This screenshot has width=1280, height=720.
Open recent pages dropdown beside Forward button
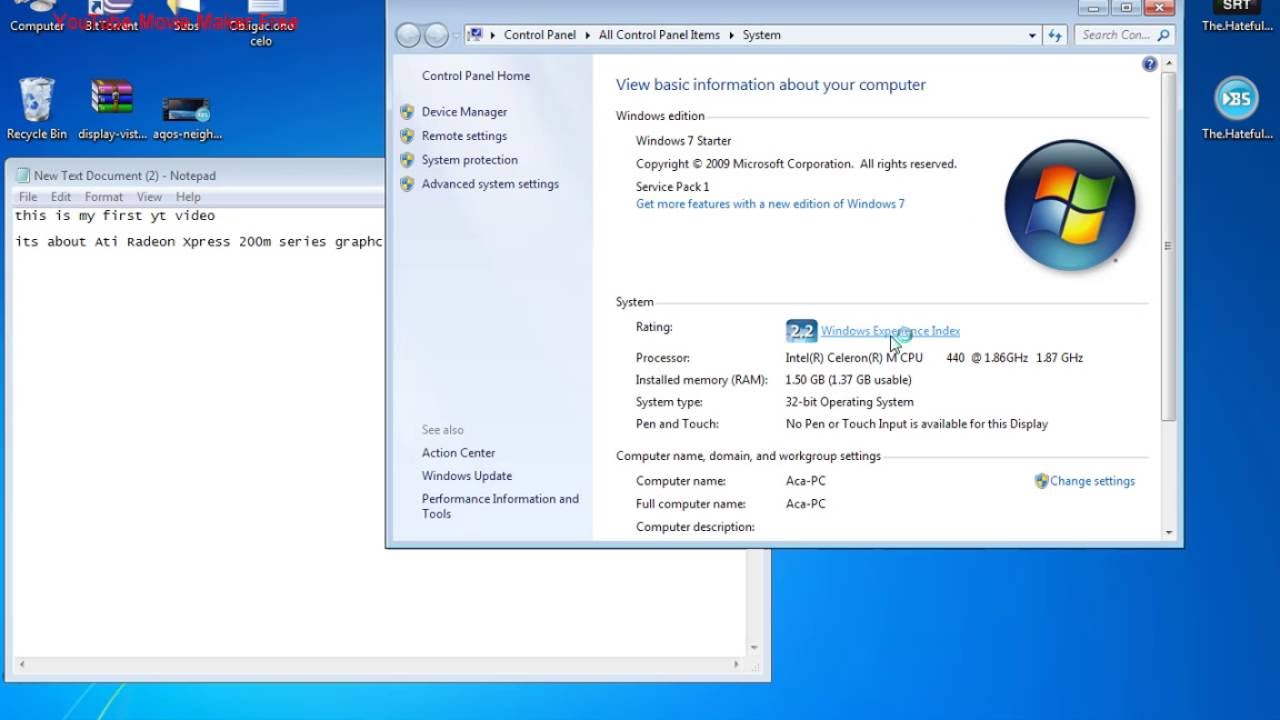tap(456, 36)
